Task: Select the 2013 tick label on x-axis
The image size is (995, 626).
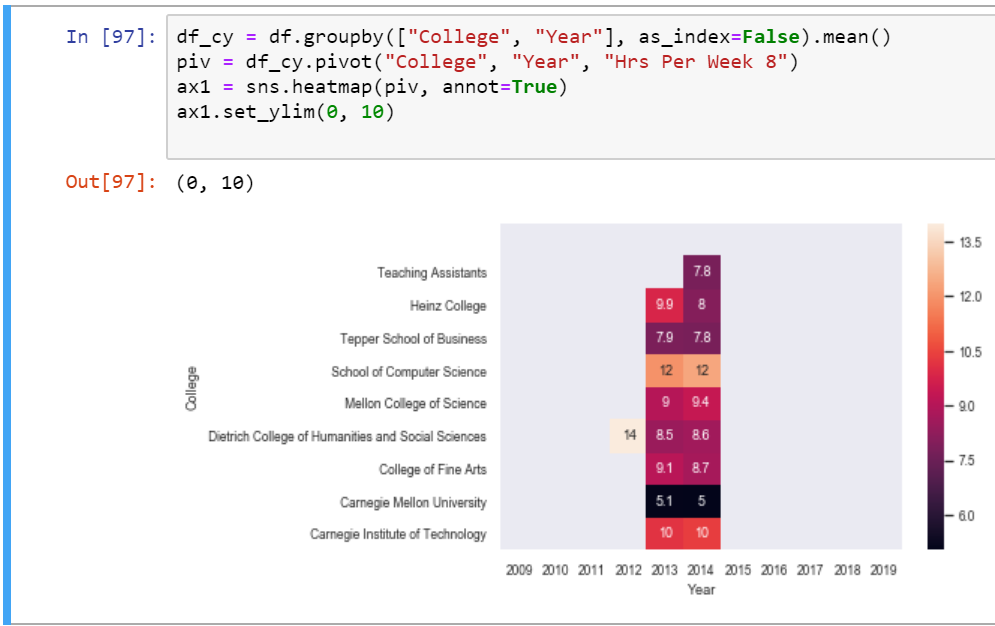Action: pyautogui.click(x=664, y=569)
